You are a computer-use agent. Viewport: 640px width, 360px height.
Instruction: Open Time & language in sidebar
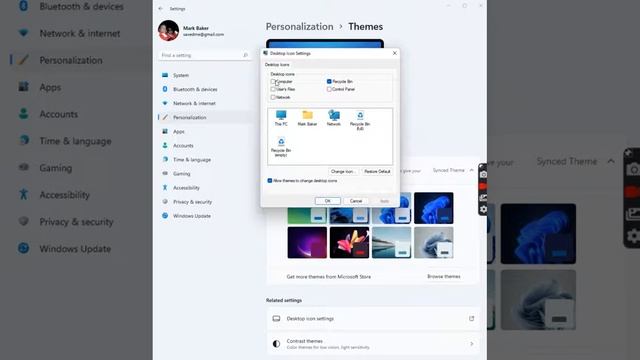192,160
